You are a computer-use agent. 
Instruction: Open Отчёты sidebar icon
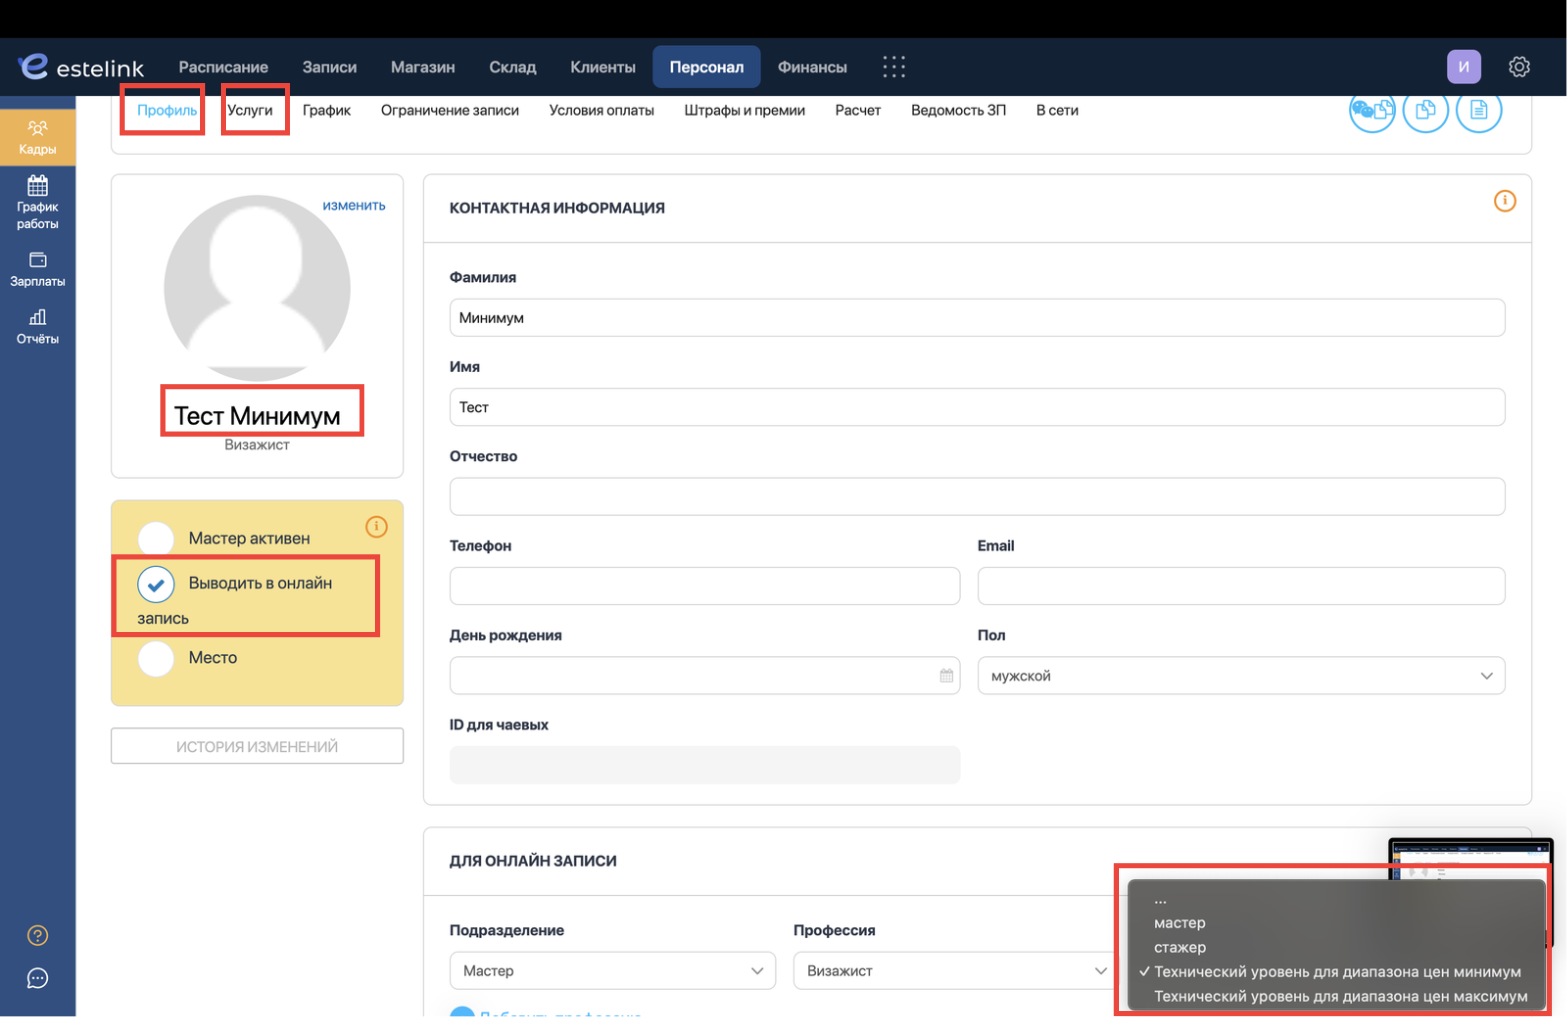(37, 327)
